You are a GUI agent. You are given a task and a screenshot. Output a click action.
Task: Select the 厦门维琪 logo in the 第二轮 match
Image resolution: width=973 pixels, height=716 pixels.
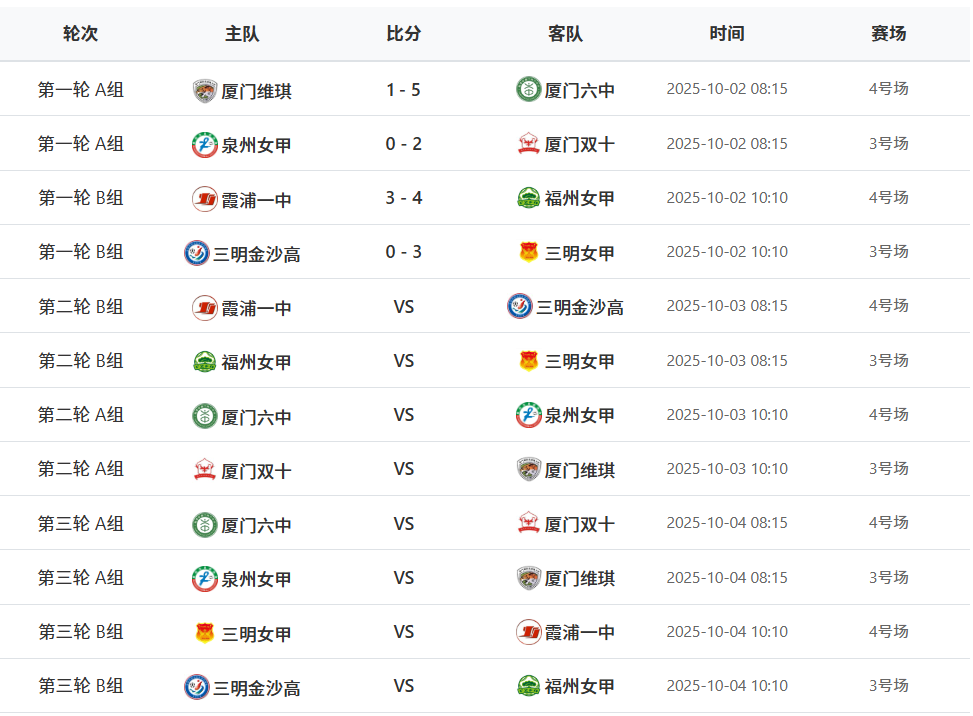[x=529, y=469]
